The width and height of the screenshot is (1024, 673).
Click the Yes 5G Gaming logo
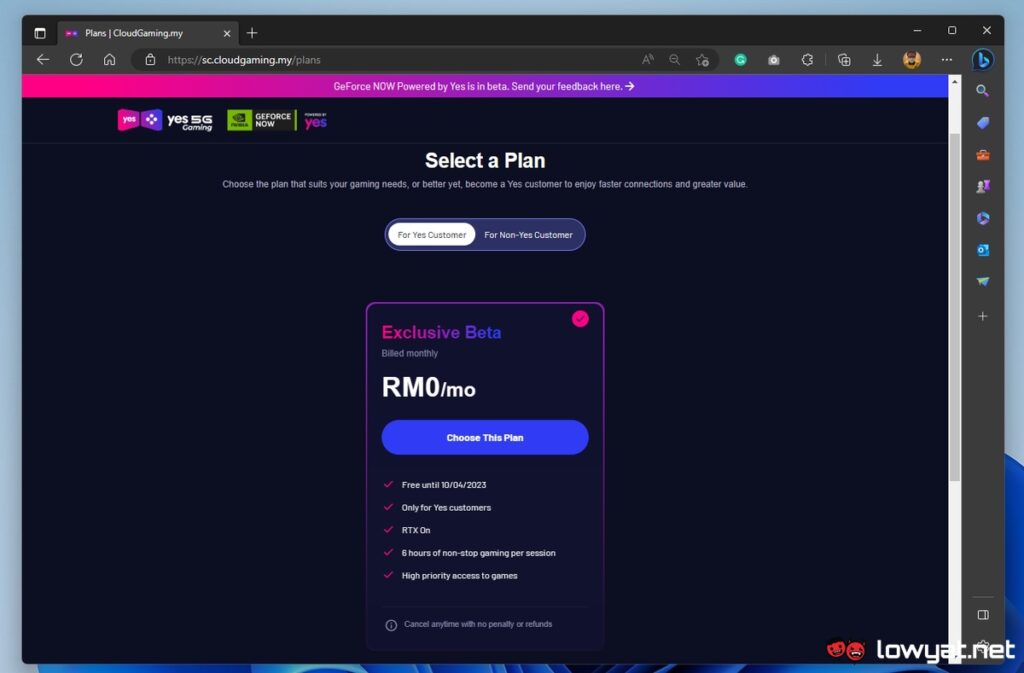(x=165, y=120)
